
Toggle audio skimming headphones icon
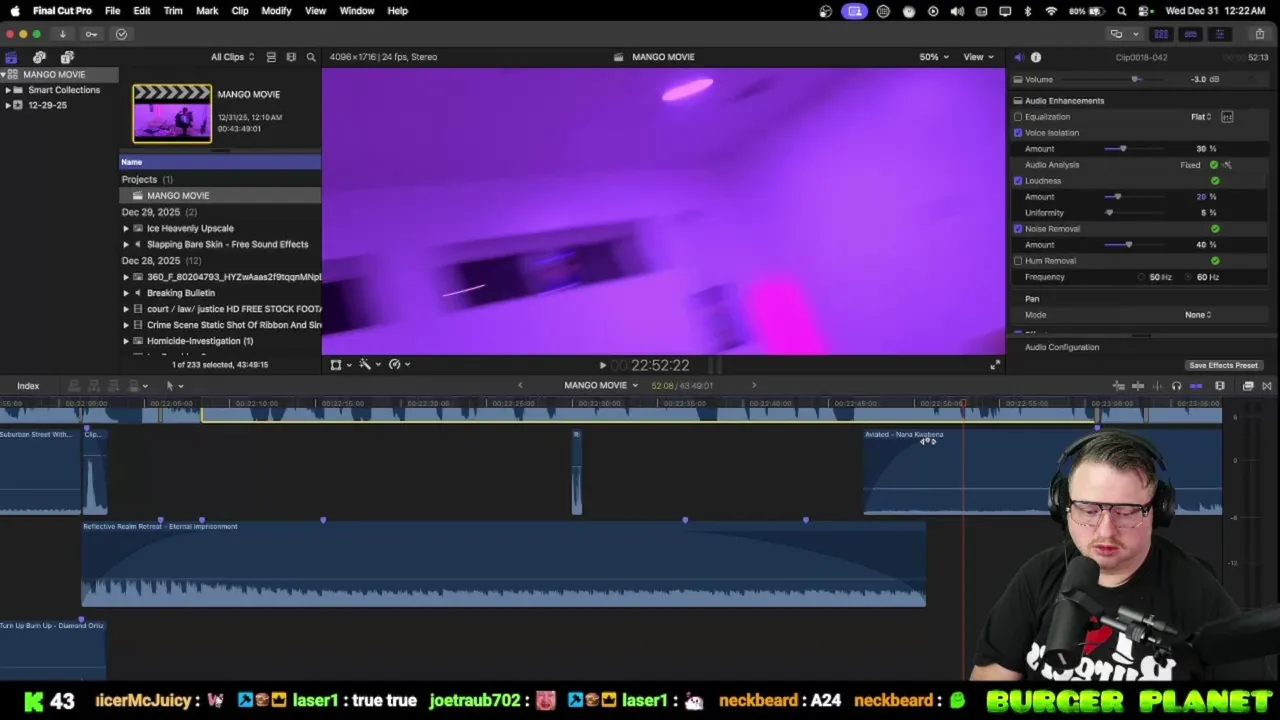pyautogui.click(x=1176, y=386)
